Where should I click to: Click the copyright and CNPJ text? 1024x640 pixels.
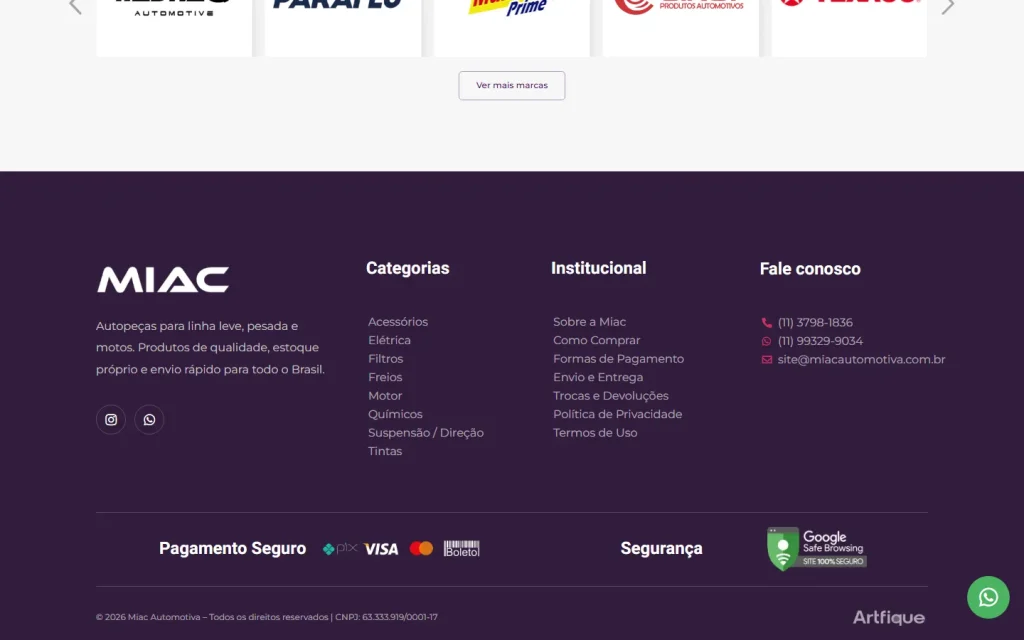coord(266,617)
